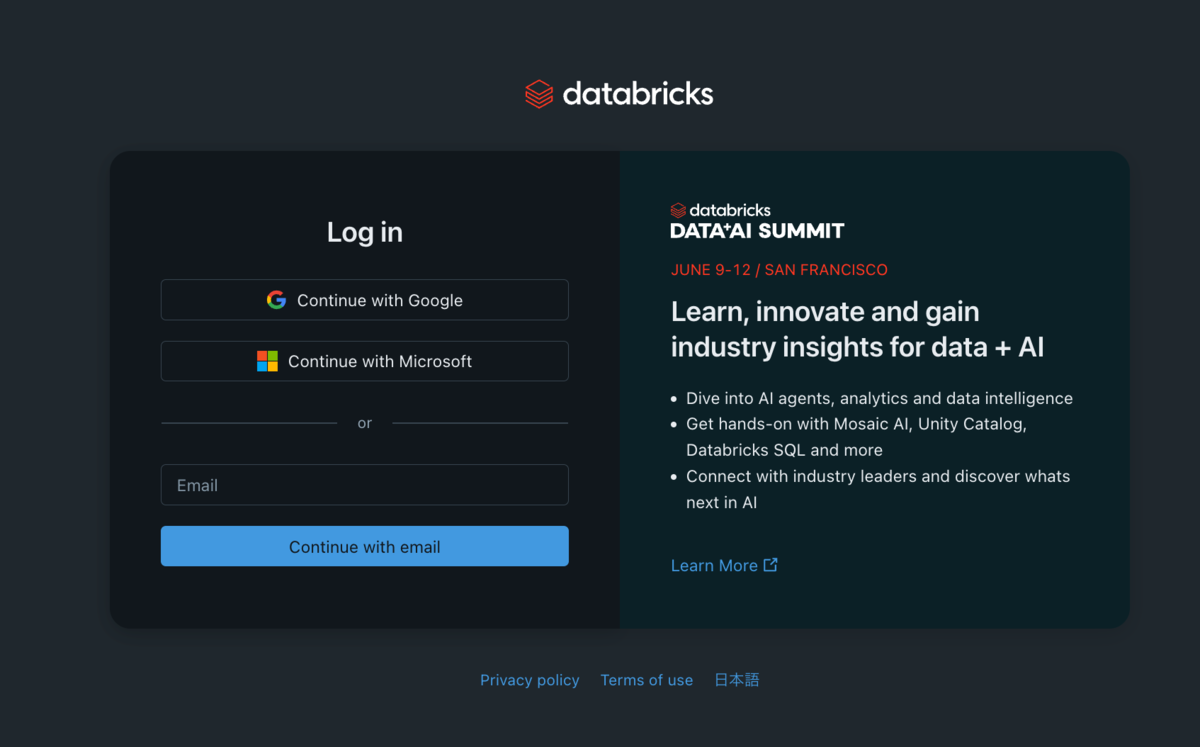1200x747 pixels.
Task: Click the 'Connect with industry leaders' bullet
Action: pyautogui.click(x=878, y=489)
